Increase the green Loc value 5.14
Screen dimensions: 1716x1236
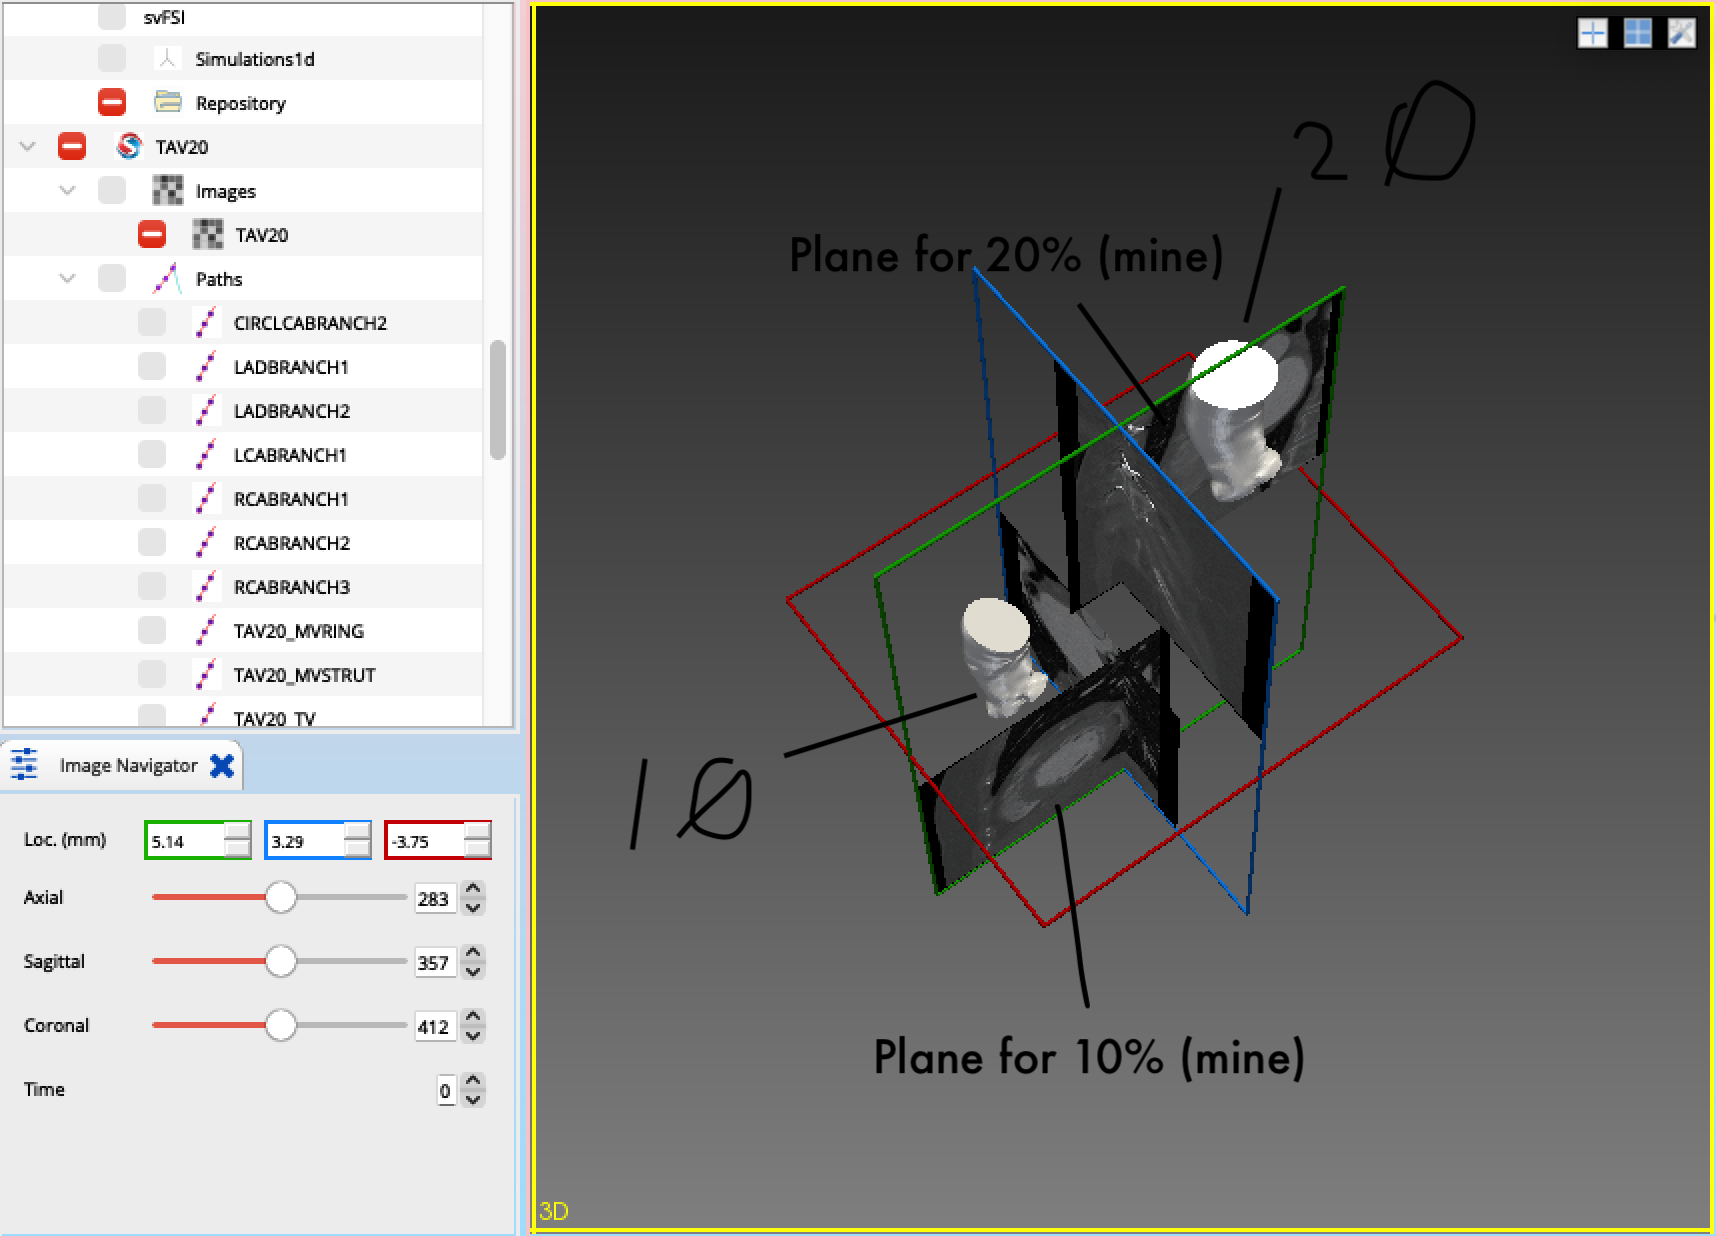point(238,832)
